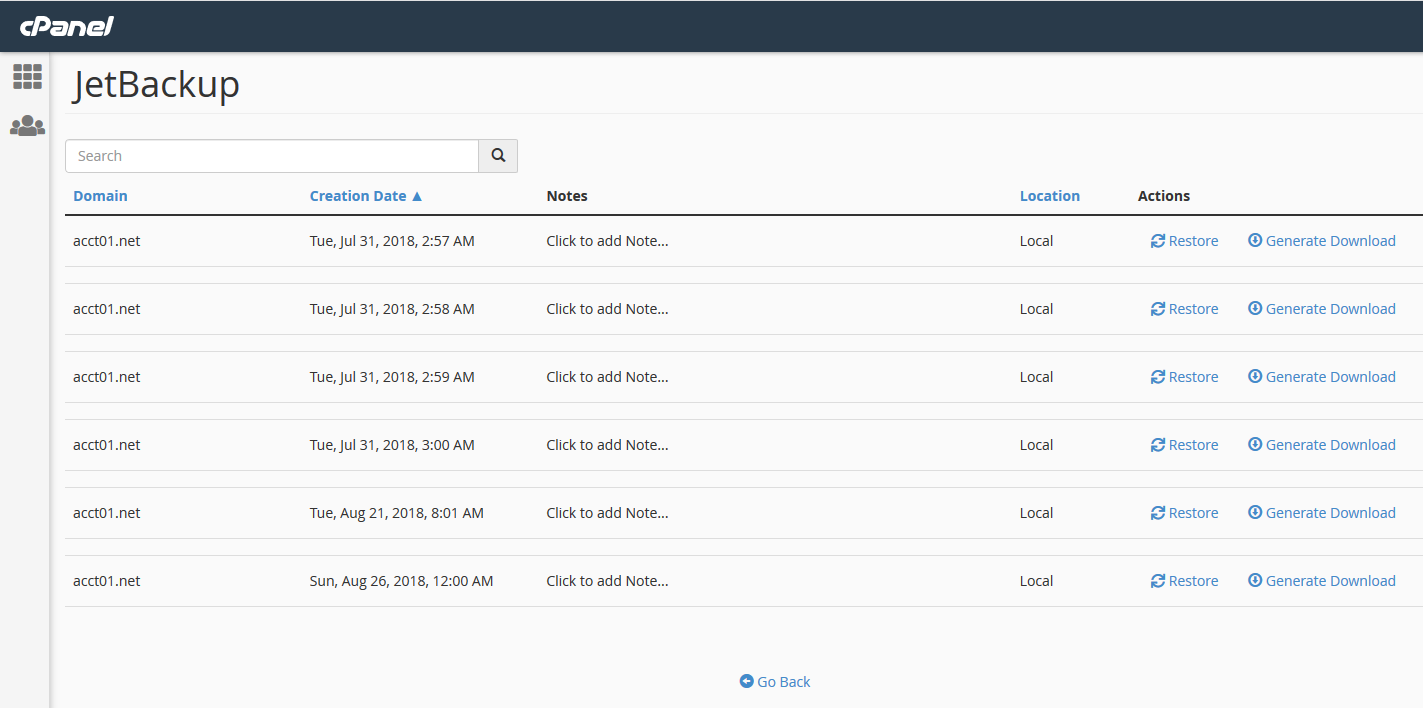Click the JetBackup page title
The height and width of the screenshot is (708, 1423).
click(x=156, y=86)
